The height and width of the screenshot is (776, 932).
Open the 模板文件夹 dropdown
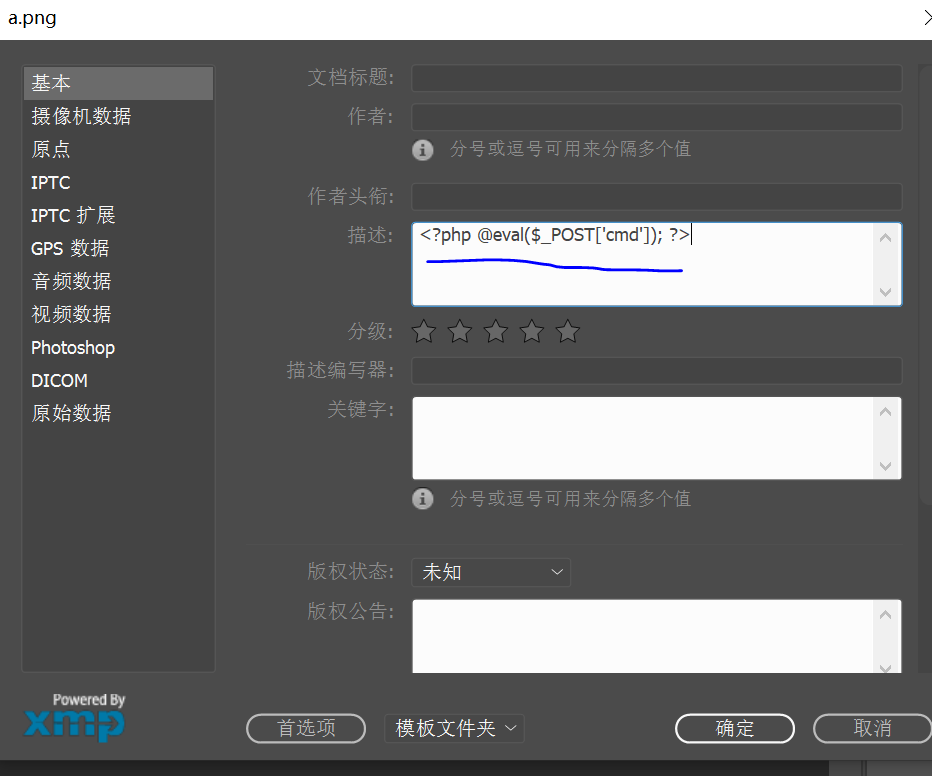point(455,728)
